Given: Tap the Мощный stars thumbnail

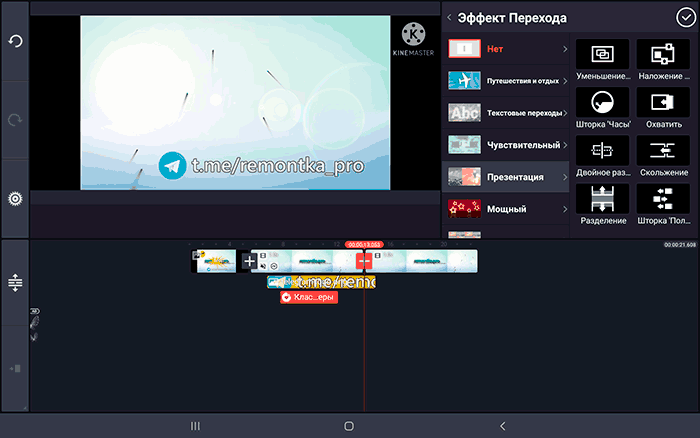Looking at the screenshot, I should 464,209.
